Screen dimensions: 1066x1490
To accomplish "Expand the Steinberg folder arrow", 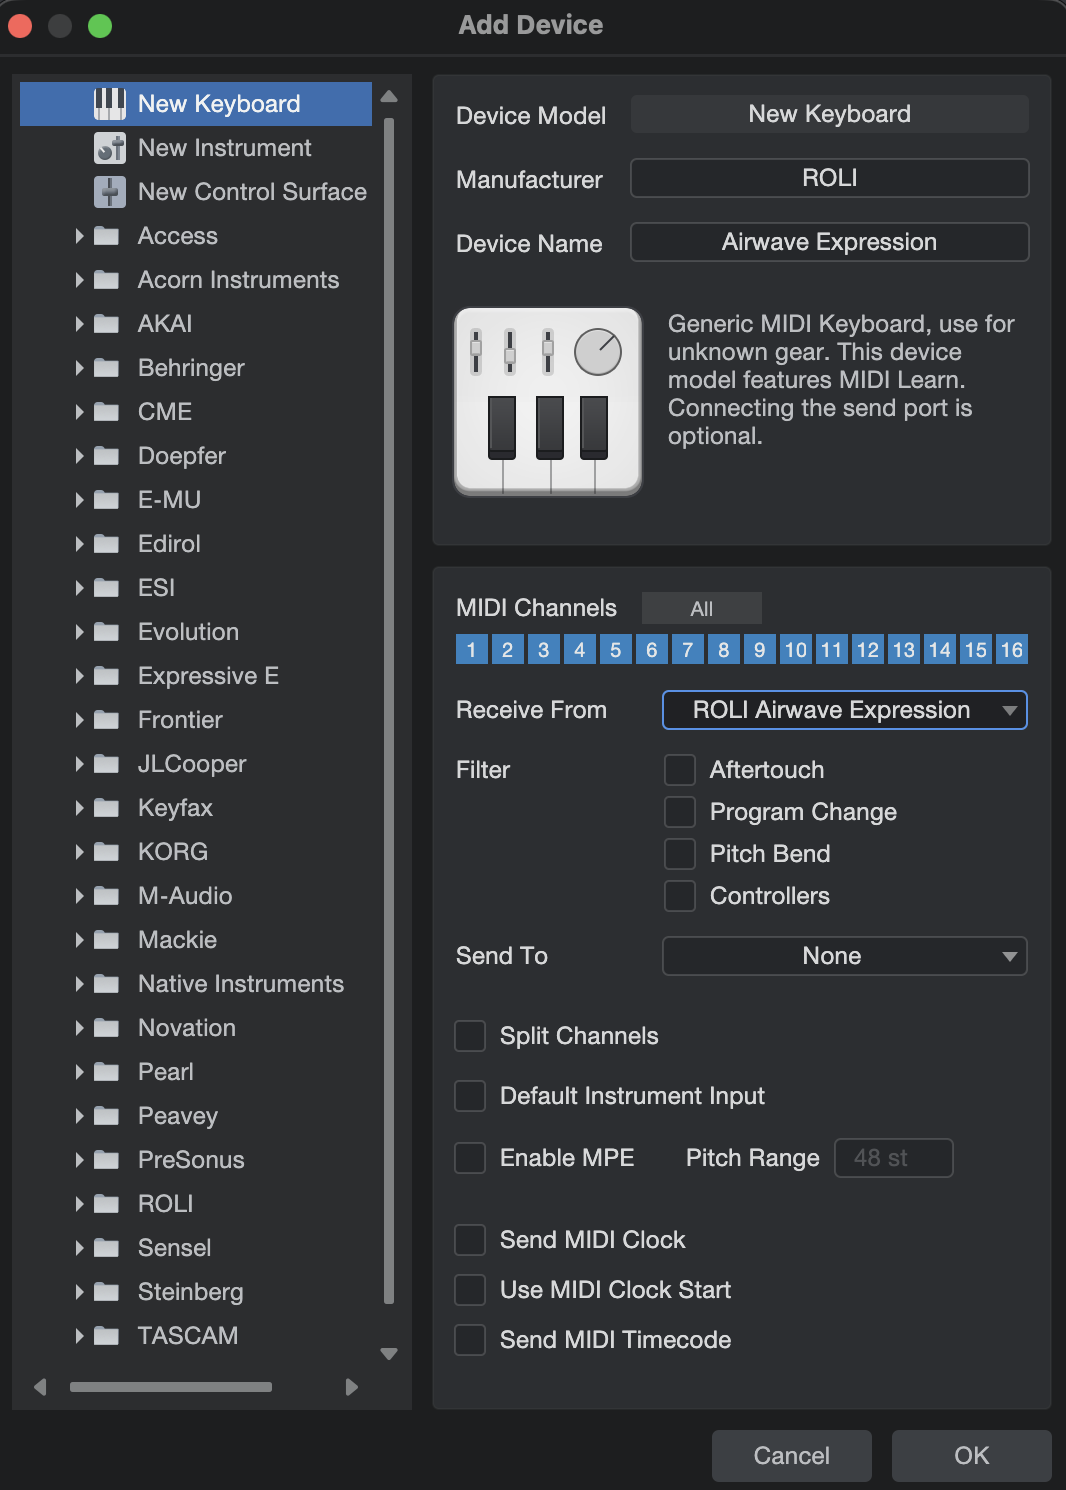I will click(x=79, y=1292).
